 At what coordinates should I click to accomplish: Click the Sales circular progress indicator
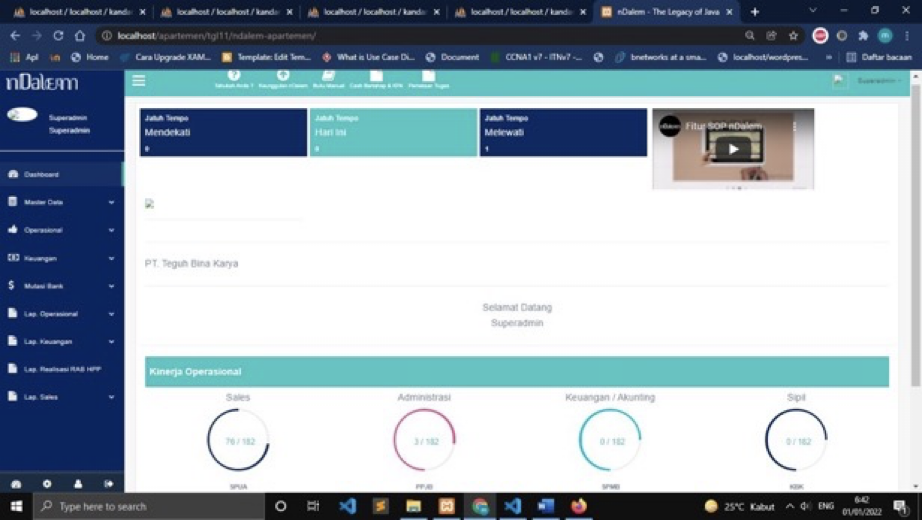238,441
